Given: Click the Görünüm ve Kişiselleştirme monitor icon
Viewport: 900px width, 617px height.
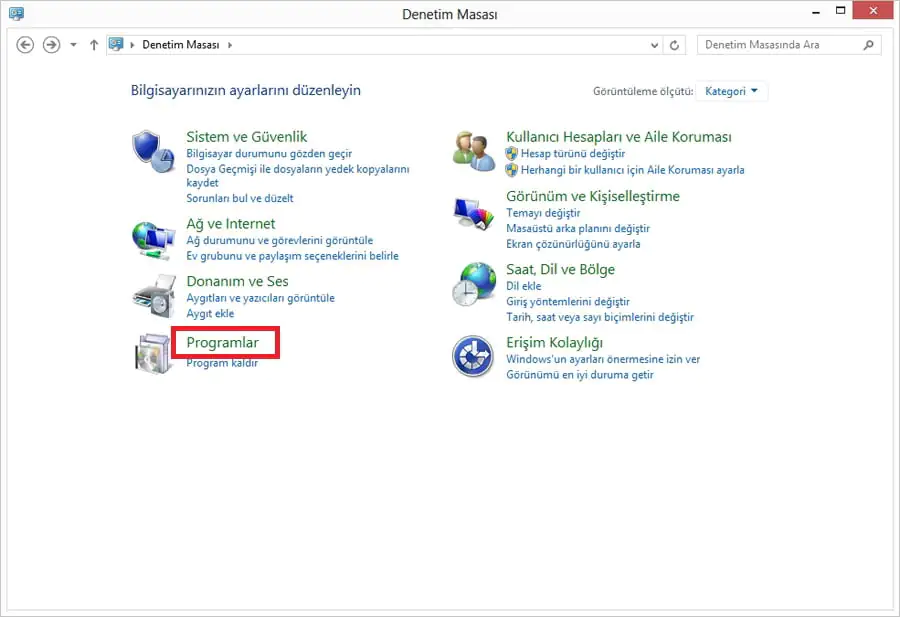Looking at the screenshot, I should [472, 210].
